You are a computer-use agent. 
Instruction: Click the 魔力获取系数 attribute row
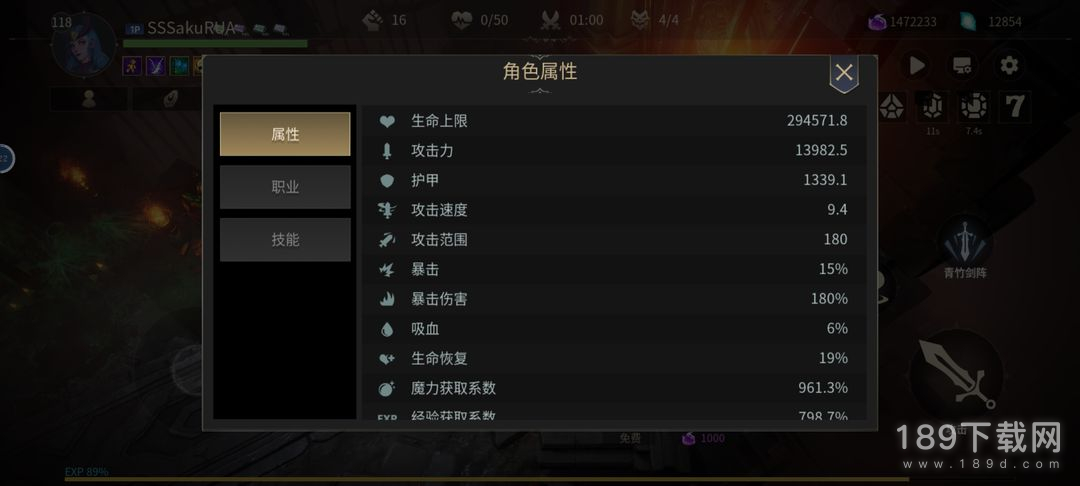pos(614,388)
